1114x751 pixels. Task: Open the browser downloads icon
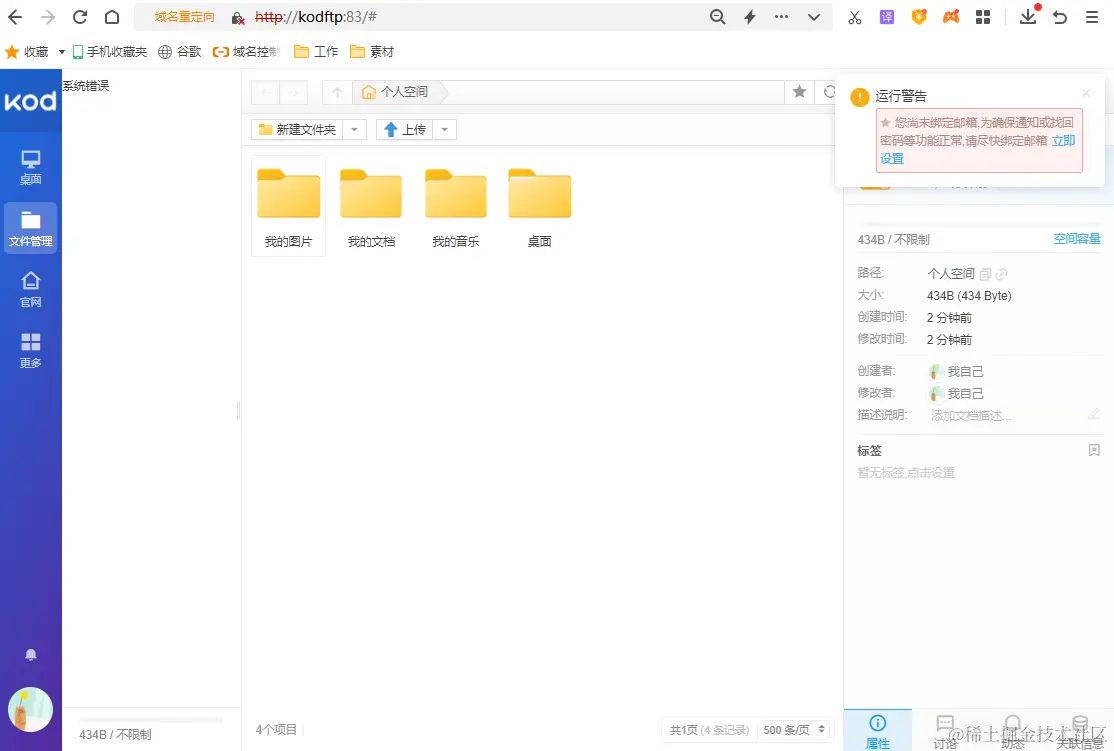pyautogui.click(x=1028, y=16)
